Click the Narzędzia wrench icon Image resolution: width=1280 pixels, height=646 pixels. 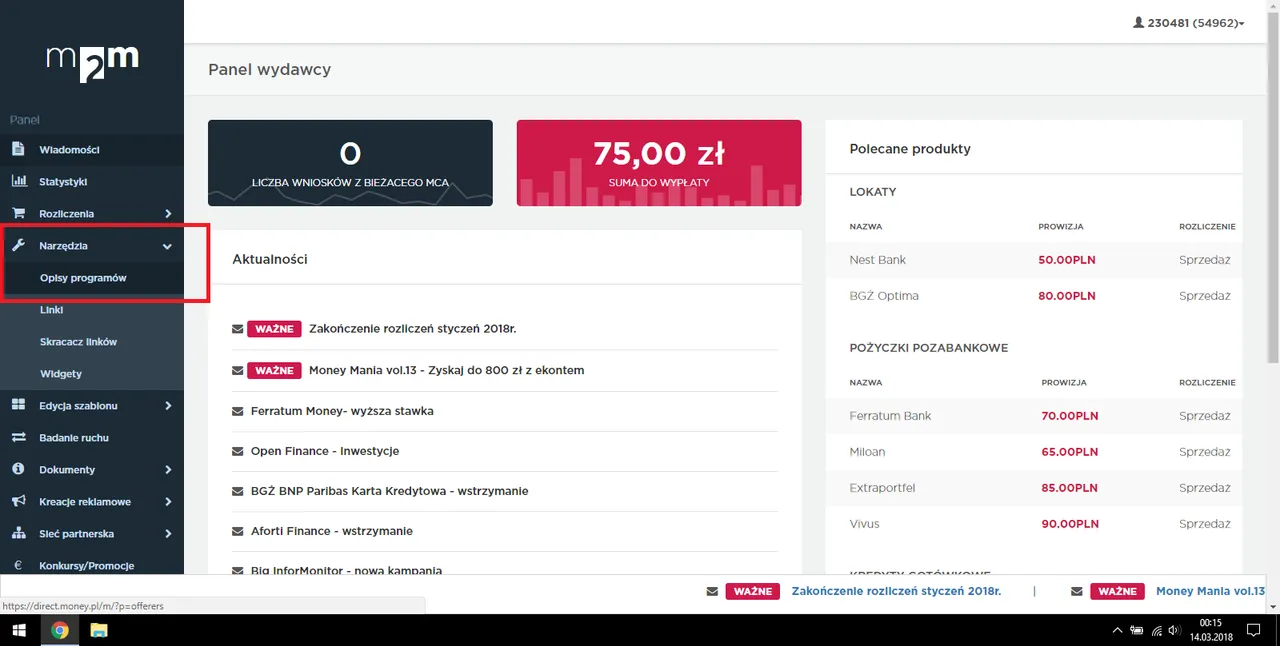tap(18, 245)
